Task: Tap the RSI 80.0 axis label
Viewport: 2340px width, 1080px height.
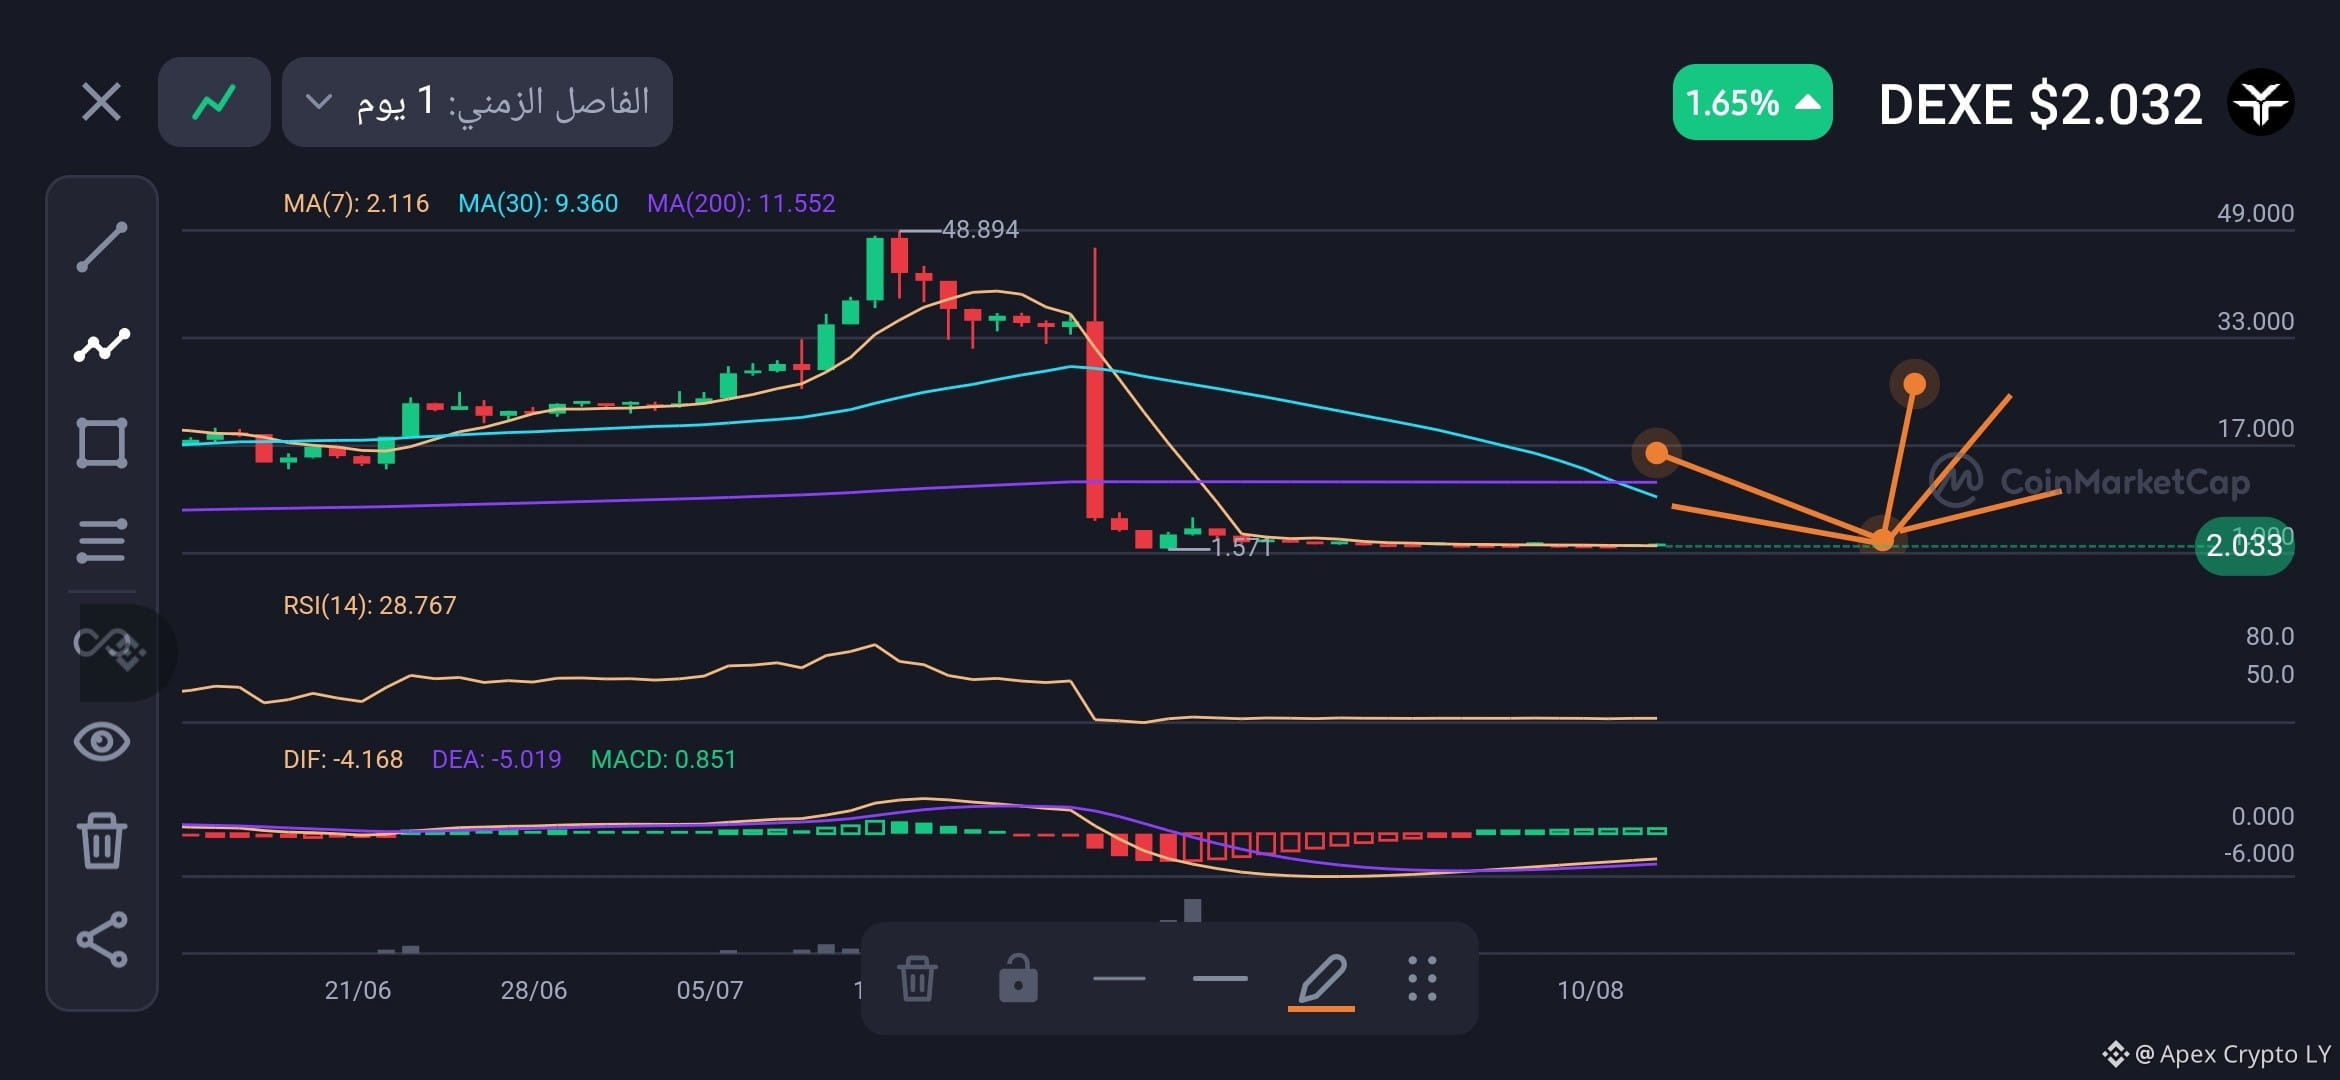Action: [x=2269, y=636]
